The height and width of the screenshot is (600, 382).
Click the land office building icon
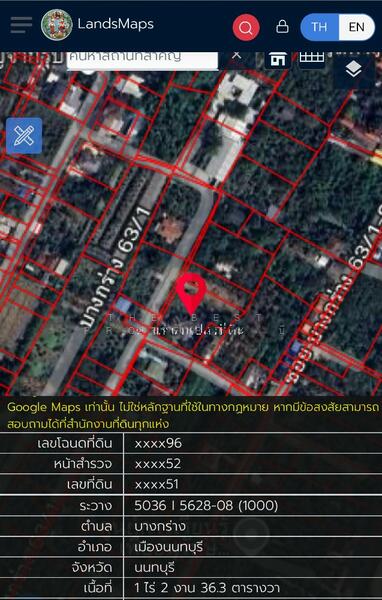[x=278, y=60]
